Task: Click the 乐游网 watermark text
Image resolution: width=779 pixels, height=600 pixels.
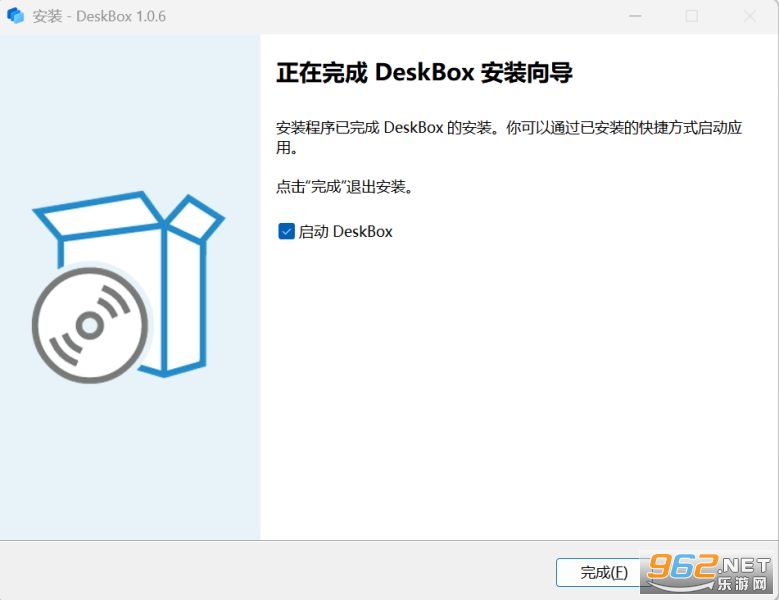Action: pos(742,583)
